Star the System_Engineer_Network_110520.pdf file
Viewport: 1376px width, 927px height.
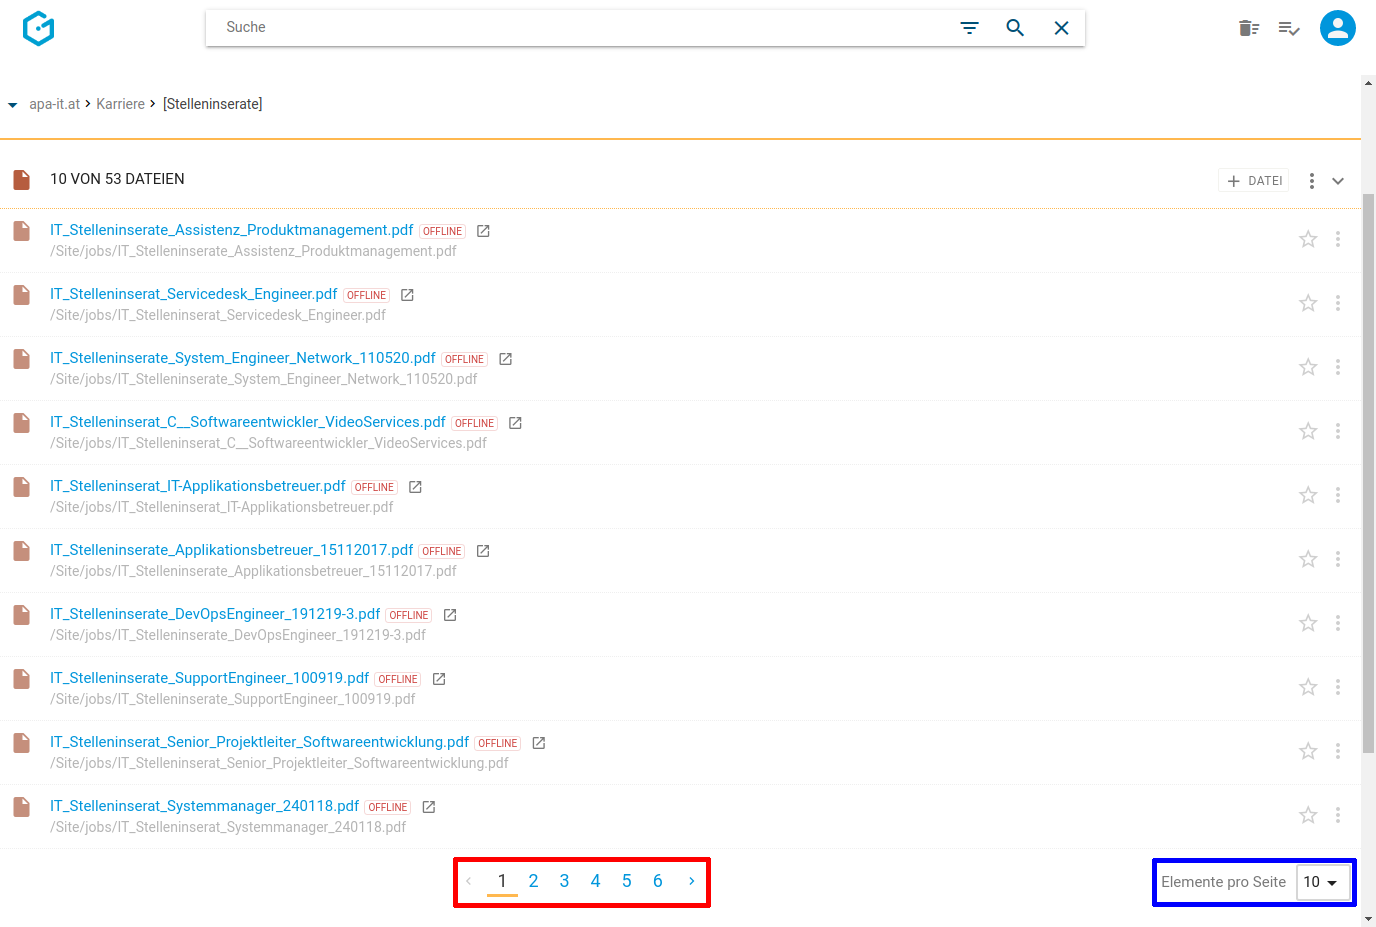[x=1308, y=367]
